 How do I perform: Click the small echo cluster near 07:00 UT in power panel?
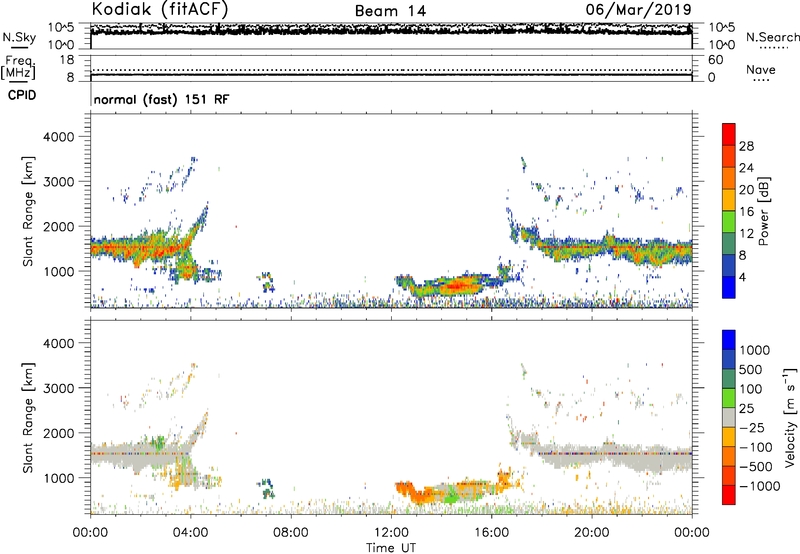click(267, 282)
